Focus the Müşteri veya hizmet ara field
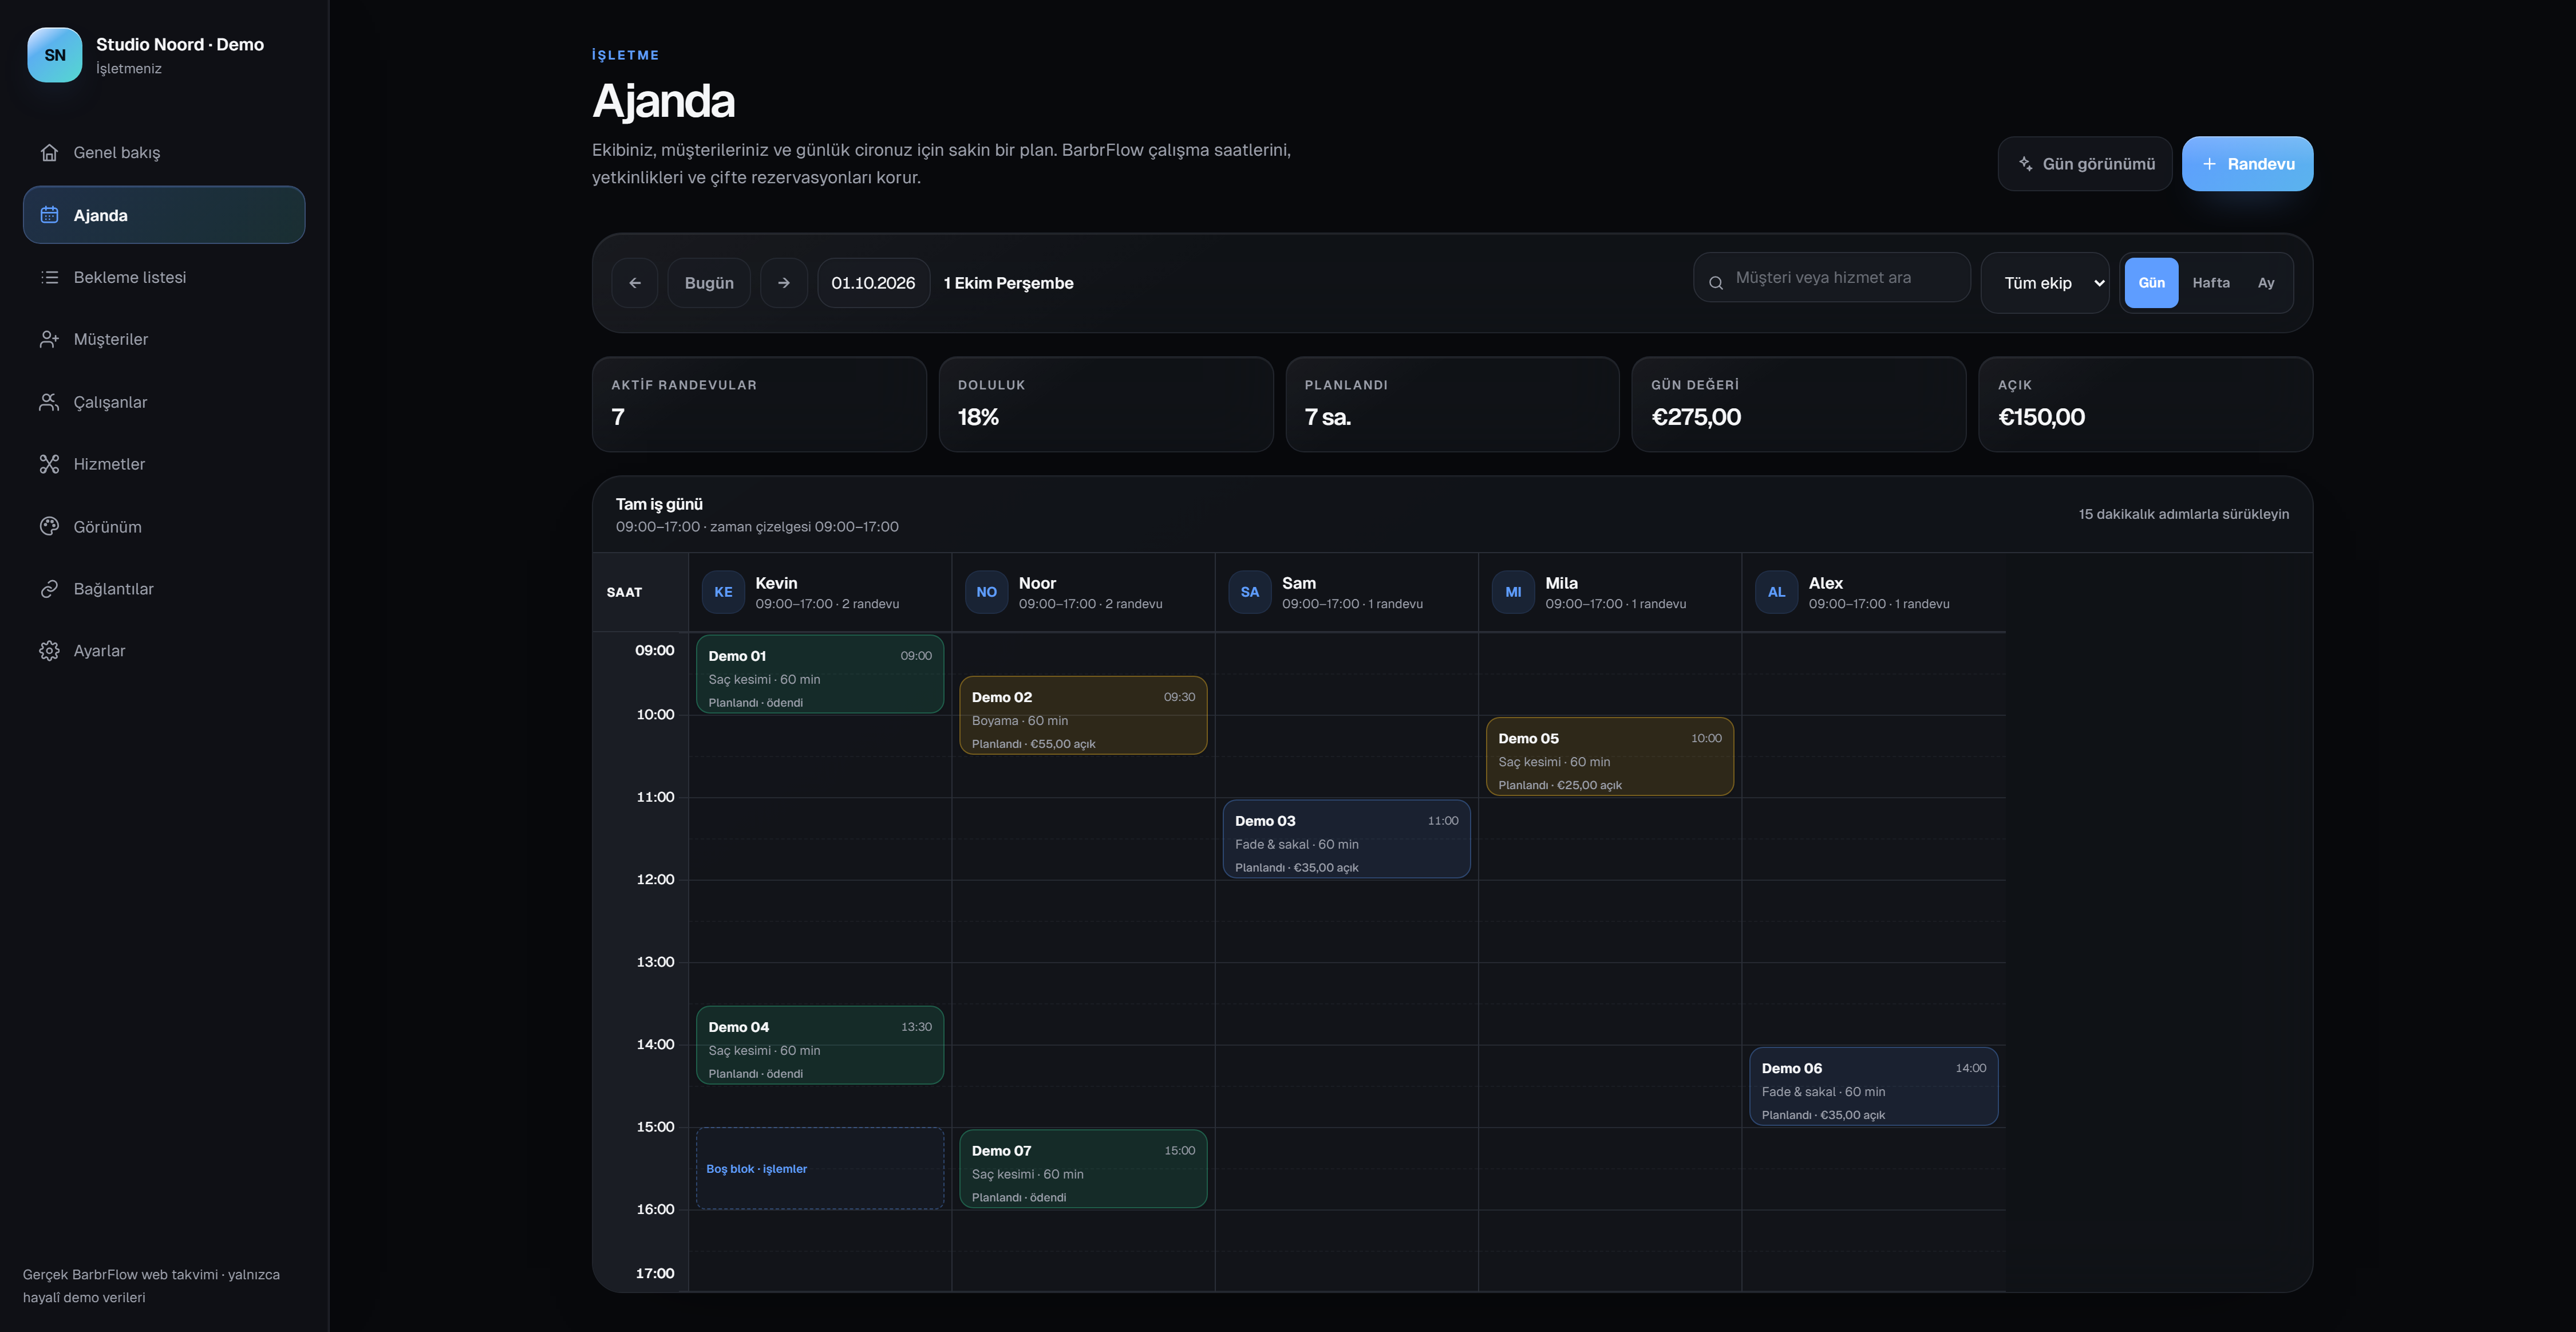Viewport: 2576px width, 1332px height. (1832, 278)
